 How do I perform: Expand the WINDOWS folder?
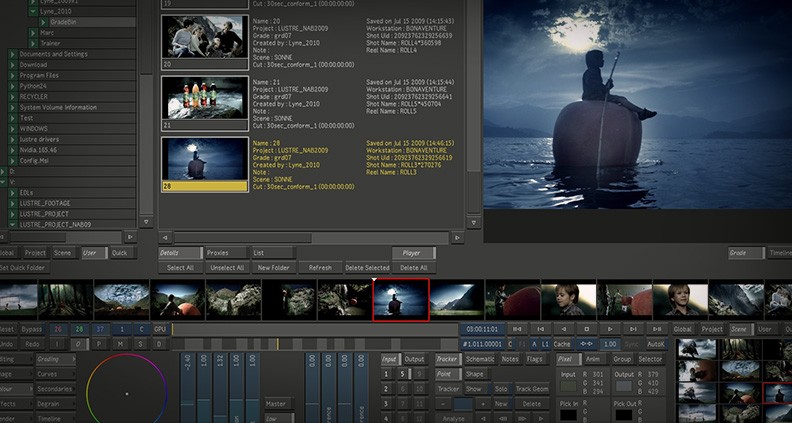click(x=13, y=129)
